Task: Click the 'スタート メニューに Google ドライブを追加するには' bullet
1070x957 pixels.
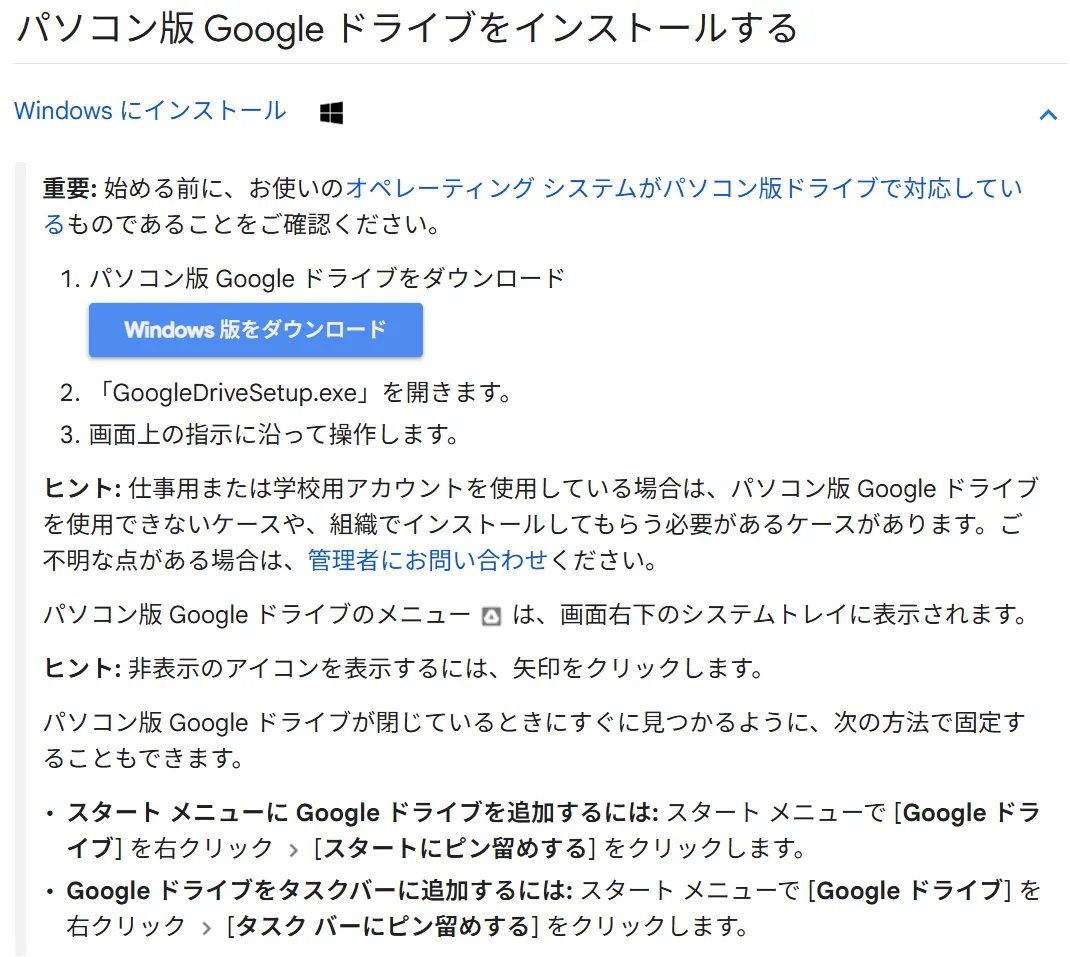Action: coord(362,812)
